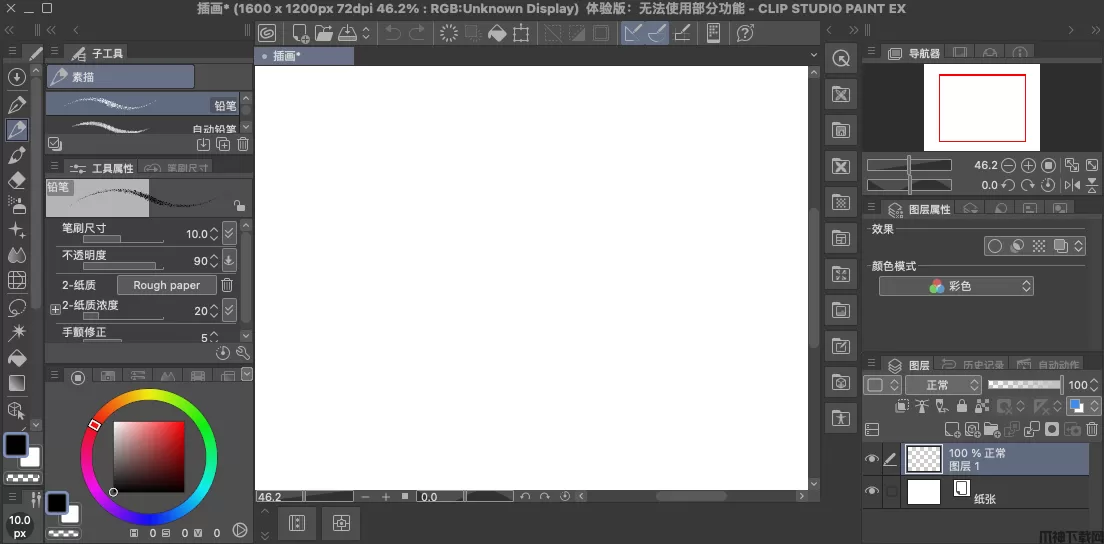Open the CLIP STUDIO spiral icon
The height and width of the screenshot is (544, 1104).
click(x=267, y=33)
